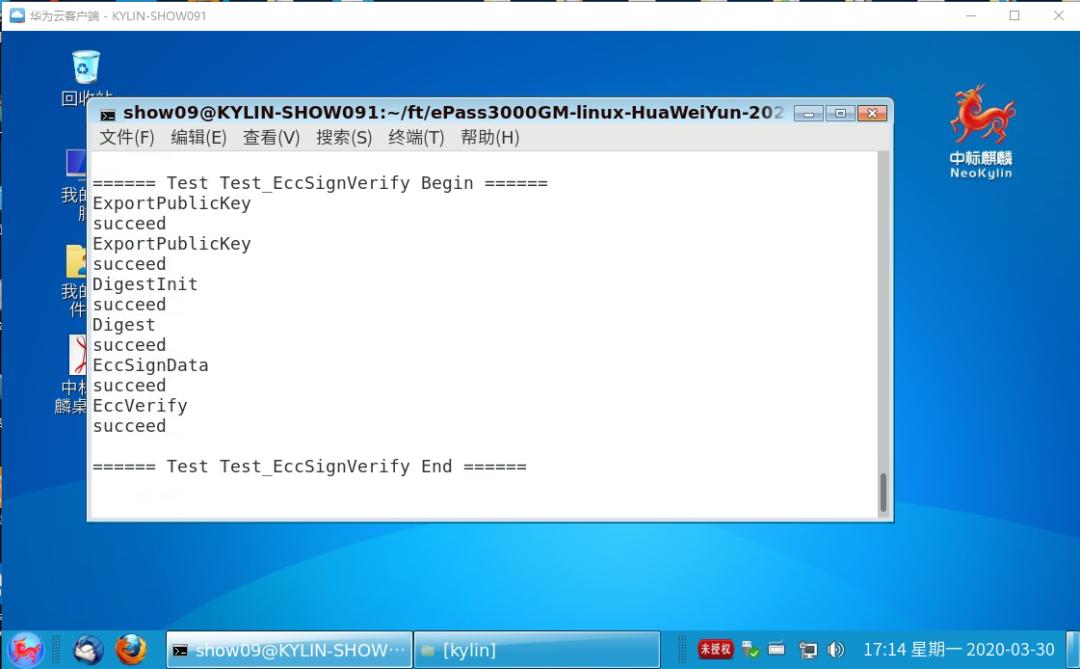This screenshot has height=669, width=1080.
Task: Open the volume speaker icon
Action: [835, 650]
